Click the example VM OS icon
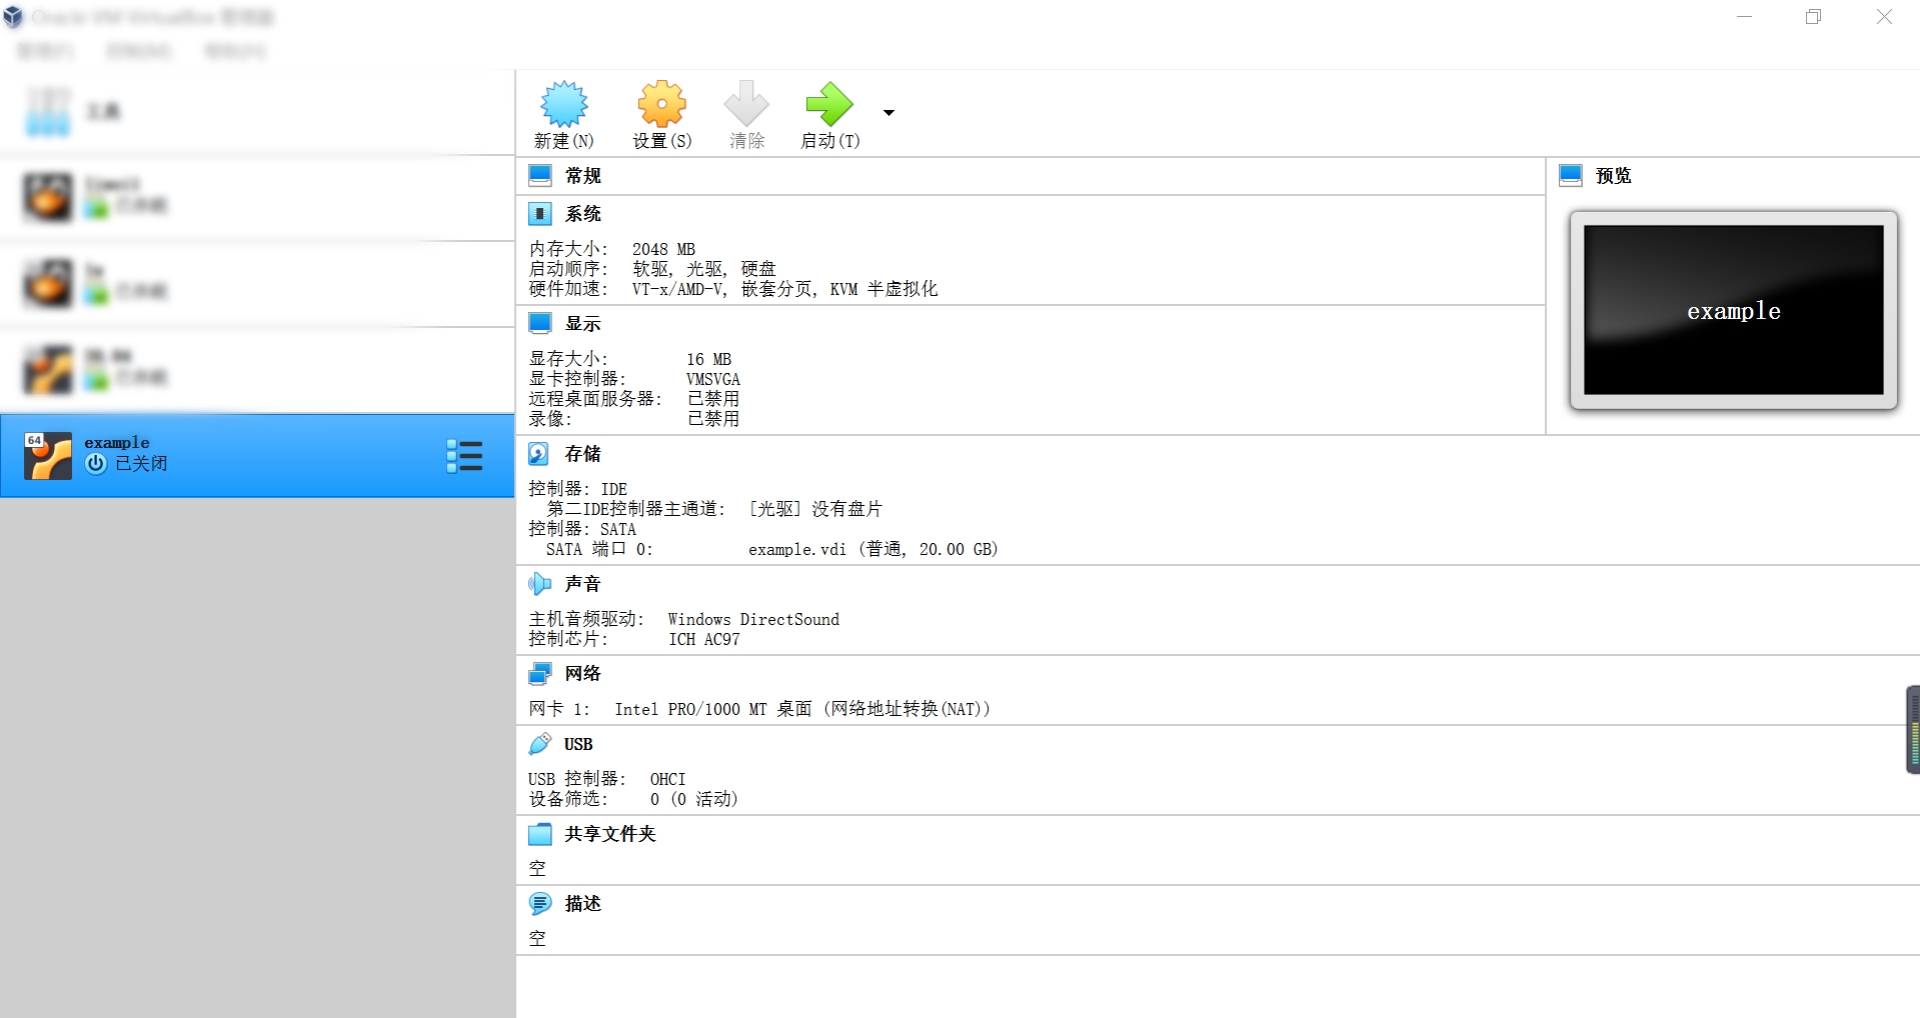Screen dimensions: 1920x1018 [x=48, y=456]
